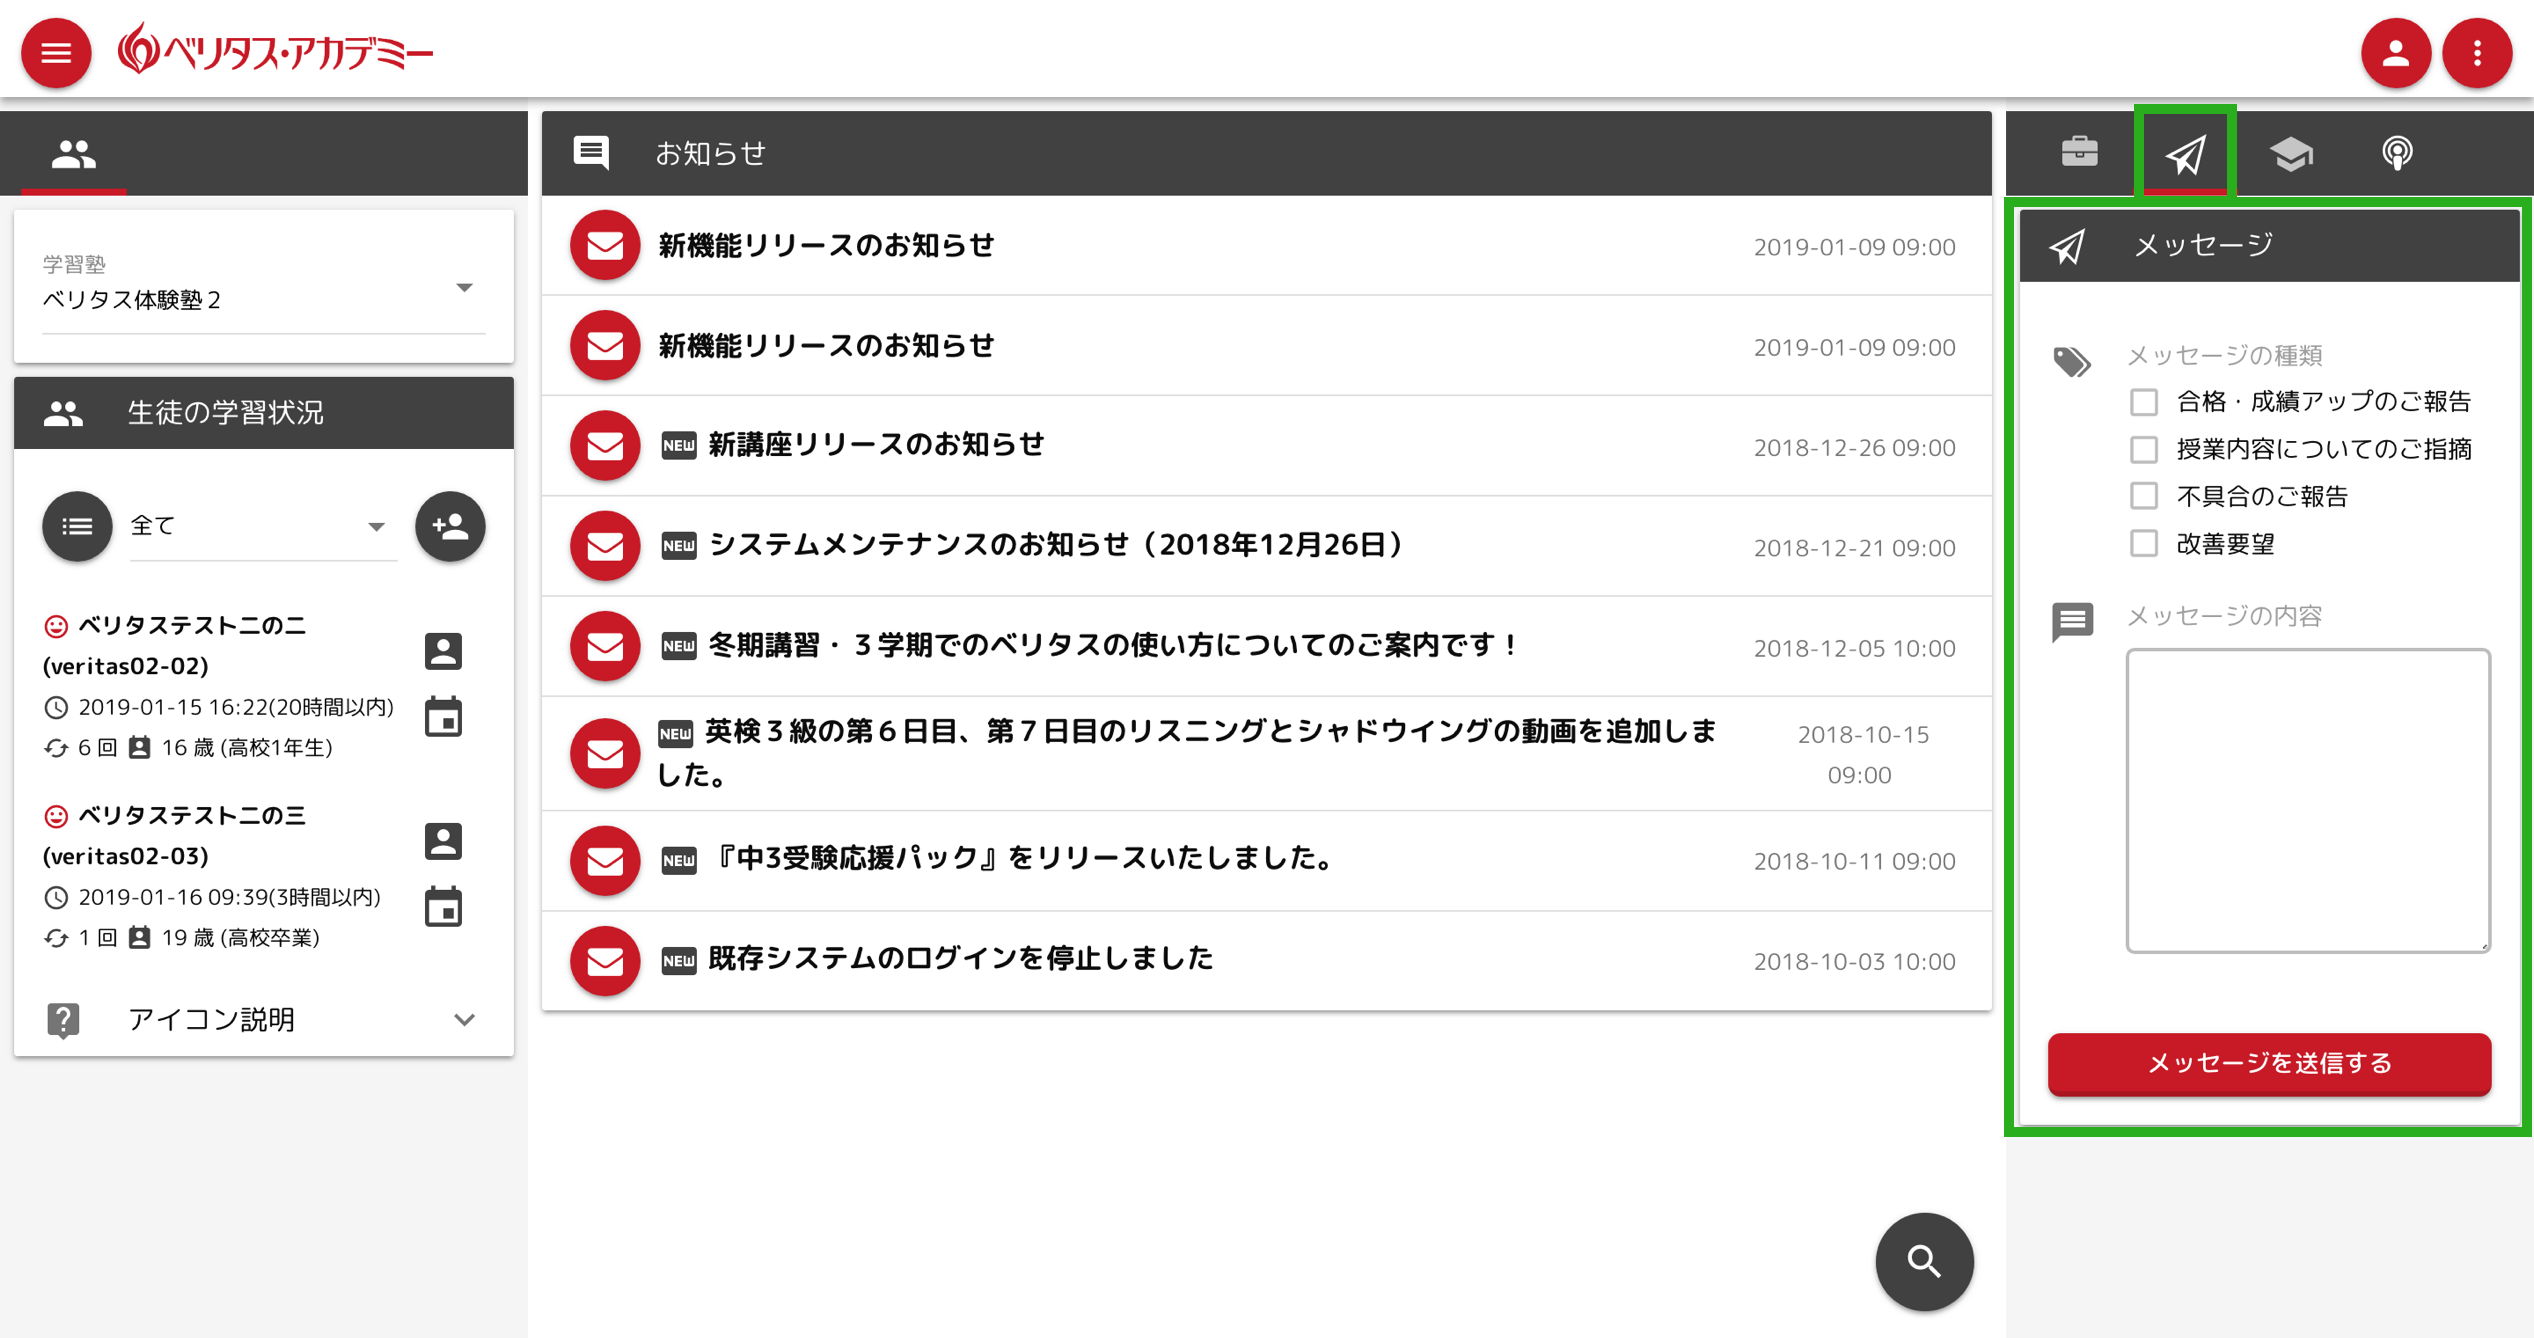This screenshot has height=1338, width=2534.
Task: Click 生徒の学習状況 header people icon
Action: 63,413
